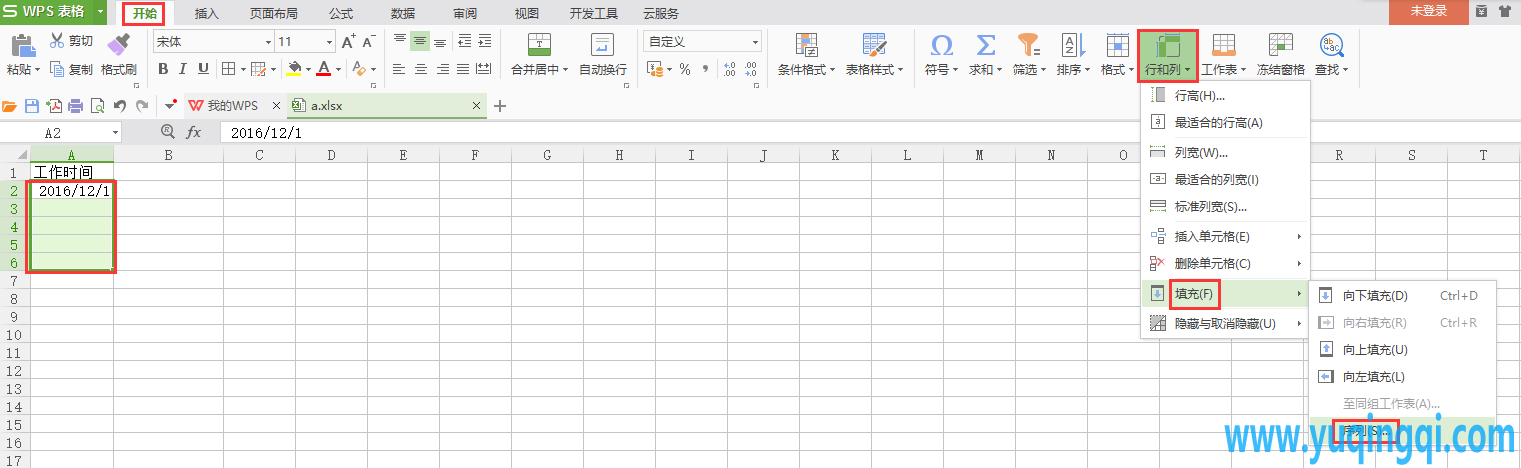Click the Copy (复制) icon

pos(57,69)
